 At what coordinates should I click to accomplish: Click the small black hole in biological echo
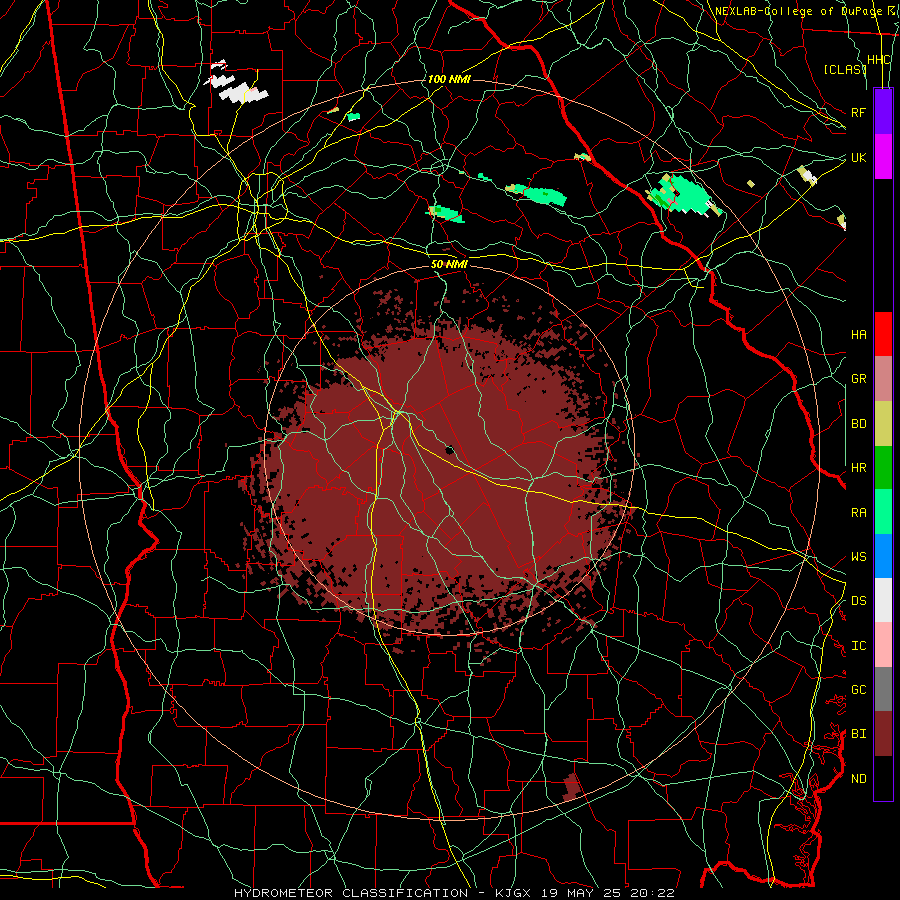450,449
